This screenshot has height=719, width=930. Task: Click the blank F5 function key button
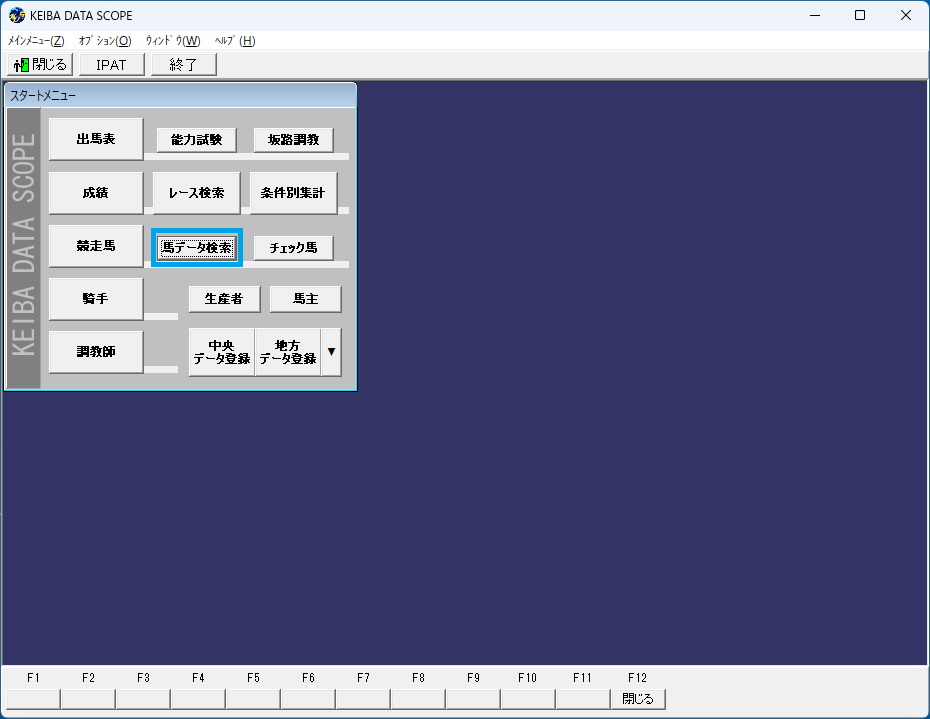pyautogui.click(x=253, y=699)
